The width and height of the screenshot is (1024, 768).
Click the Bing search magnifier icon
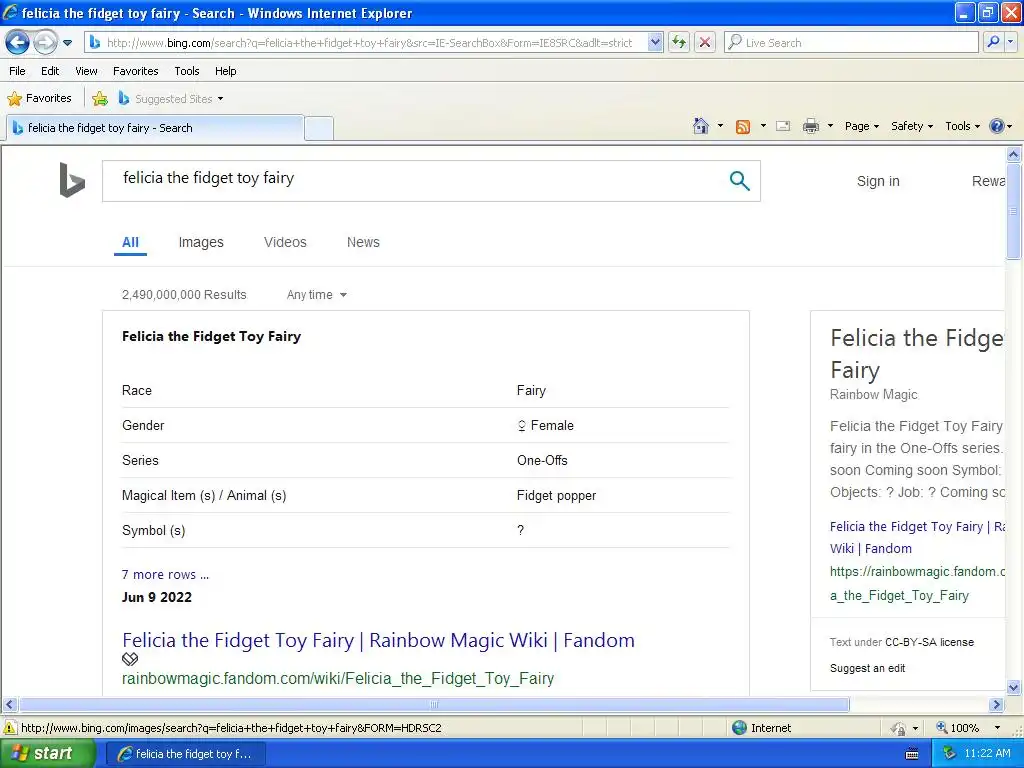point(739,181)
